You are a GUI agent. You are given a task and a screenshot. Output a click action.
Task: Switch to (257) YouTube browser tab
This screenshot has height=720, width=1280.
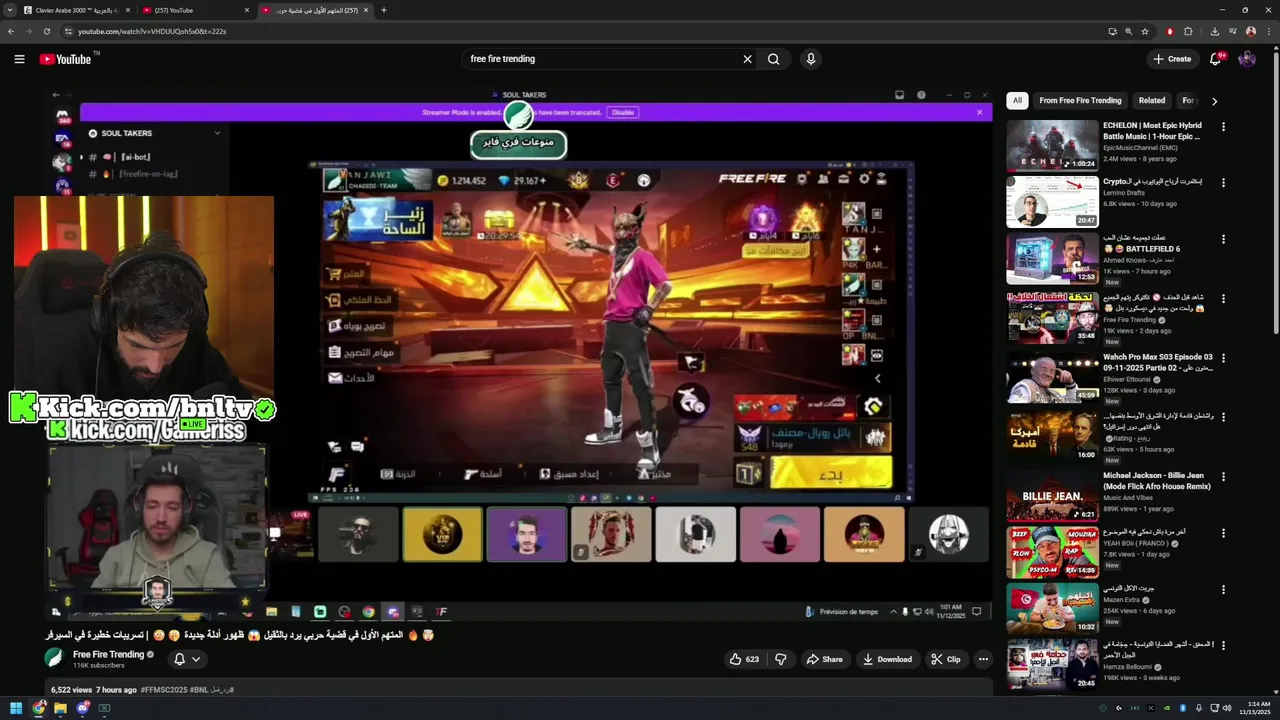click(197, 10)
